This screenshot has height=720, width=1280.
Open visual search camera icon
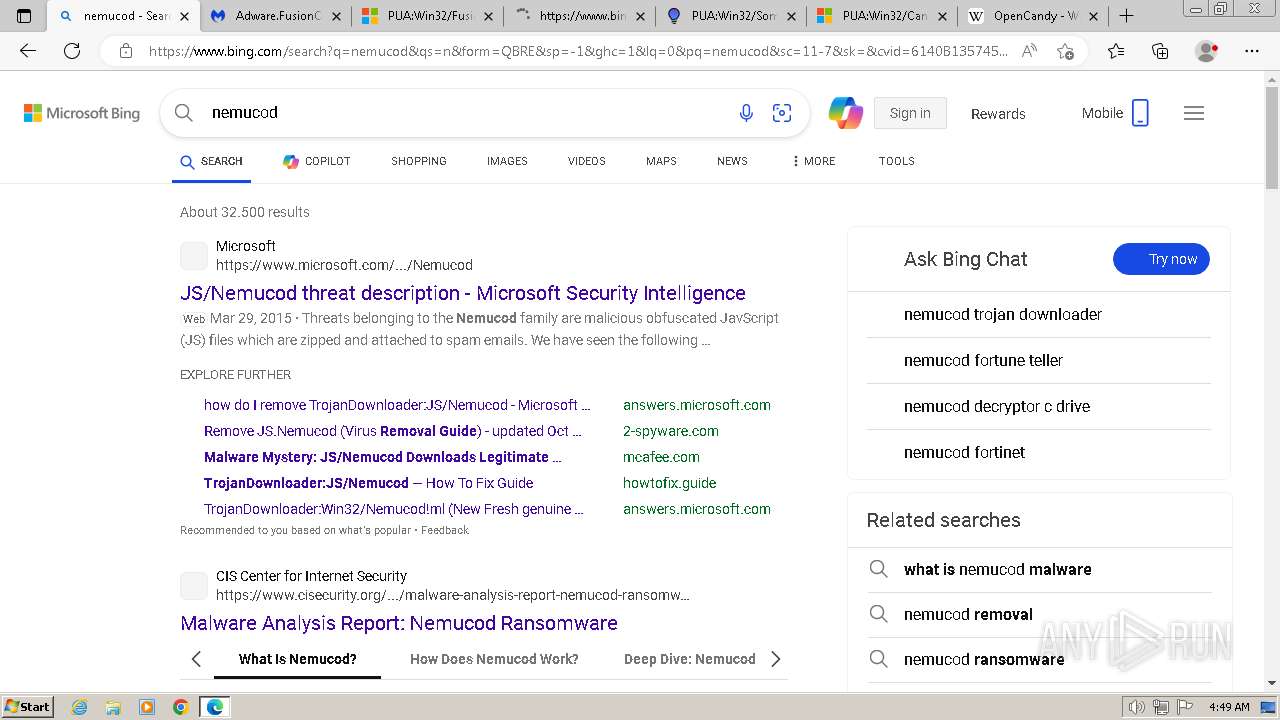(782, 113)
